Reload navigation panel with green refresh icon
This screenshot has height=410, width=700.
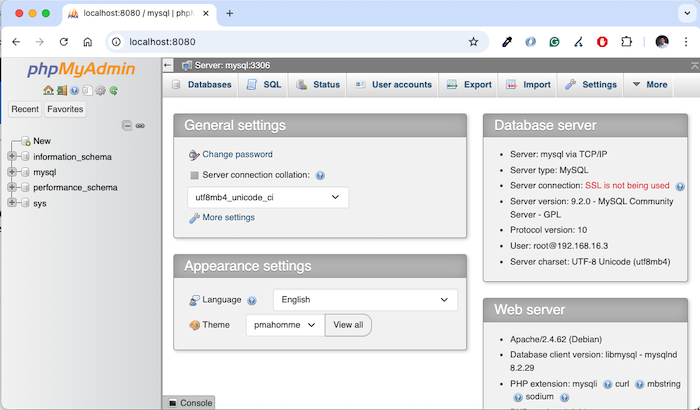114,91
